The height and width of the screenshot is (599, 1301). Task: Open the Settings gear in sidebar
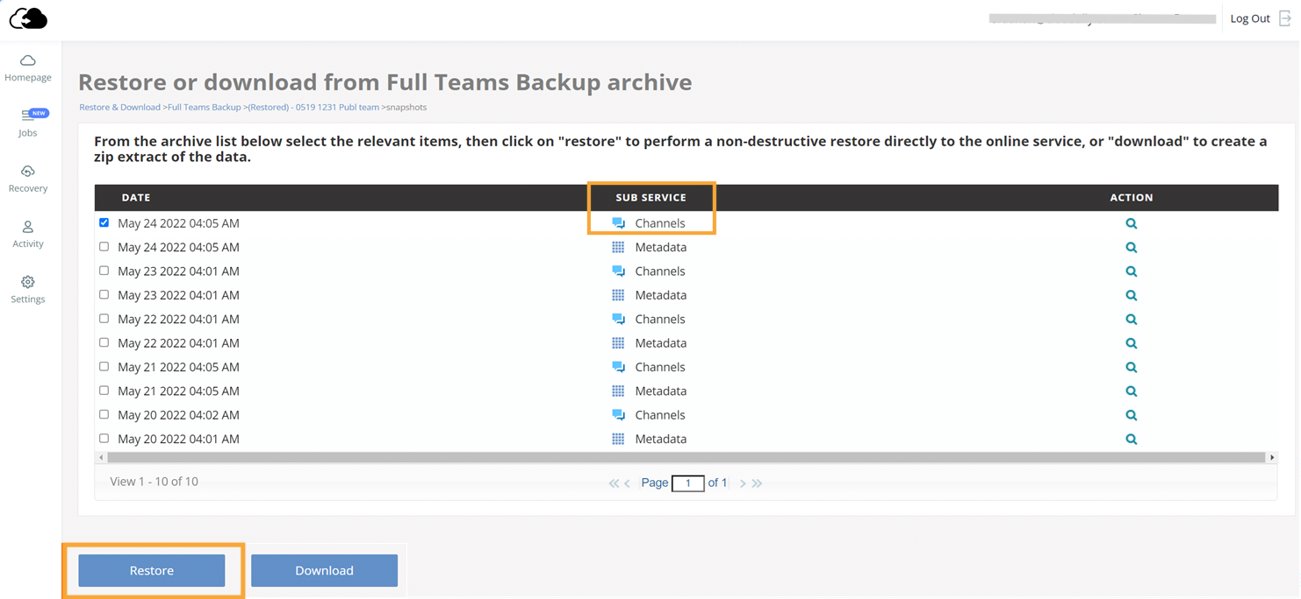click(x=28, y=282)
